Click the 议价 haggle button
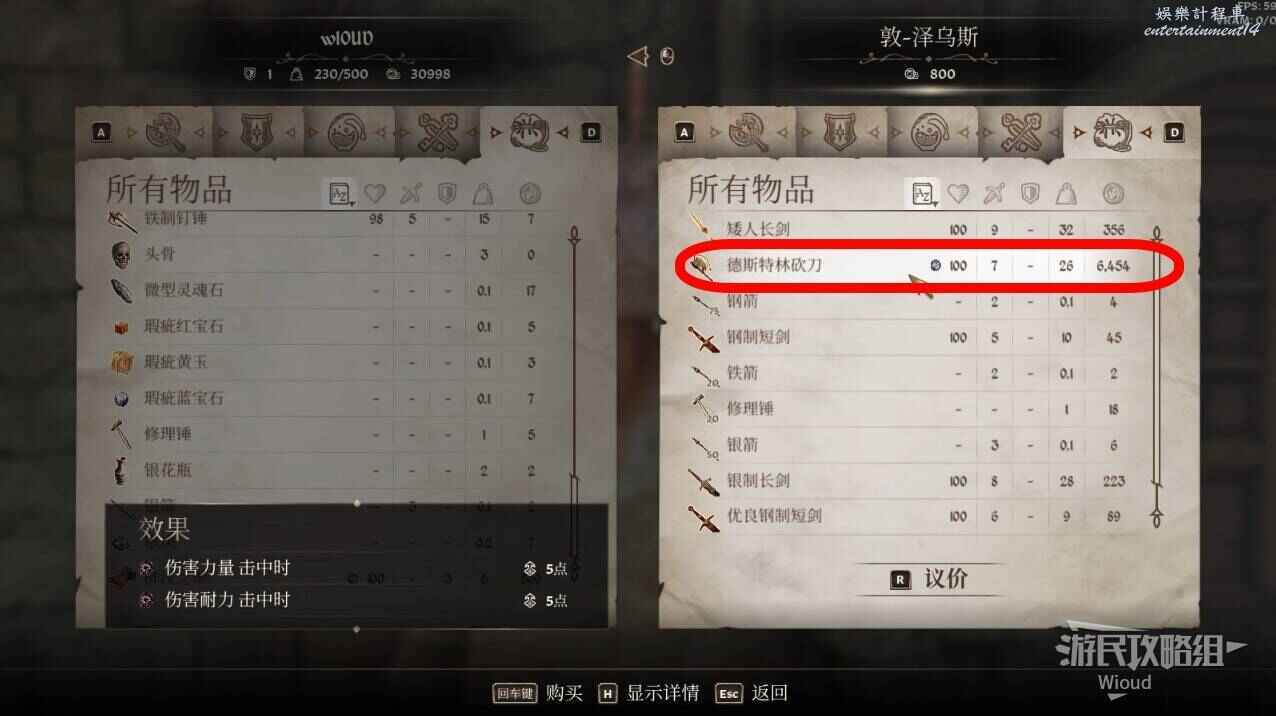Viewport: 1276px width, 716px height. (x=929, y=579)
